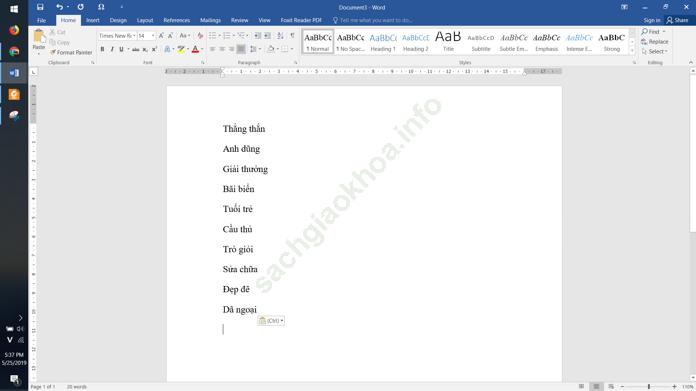Click Sign in
The height and width of the screenshot is (391, 696).
pyautogui.click(x=652, y=20)
